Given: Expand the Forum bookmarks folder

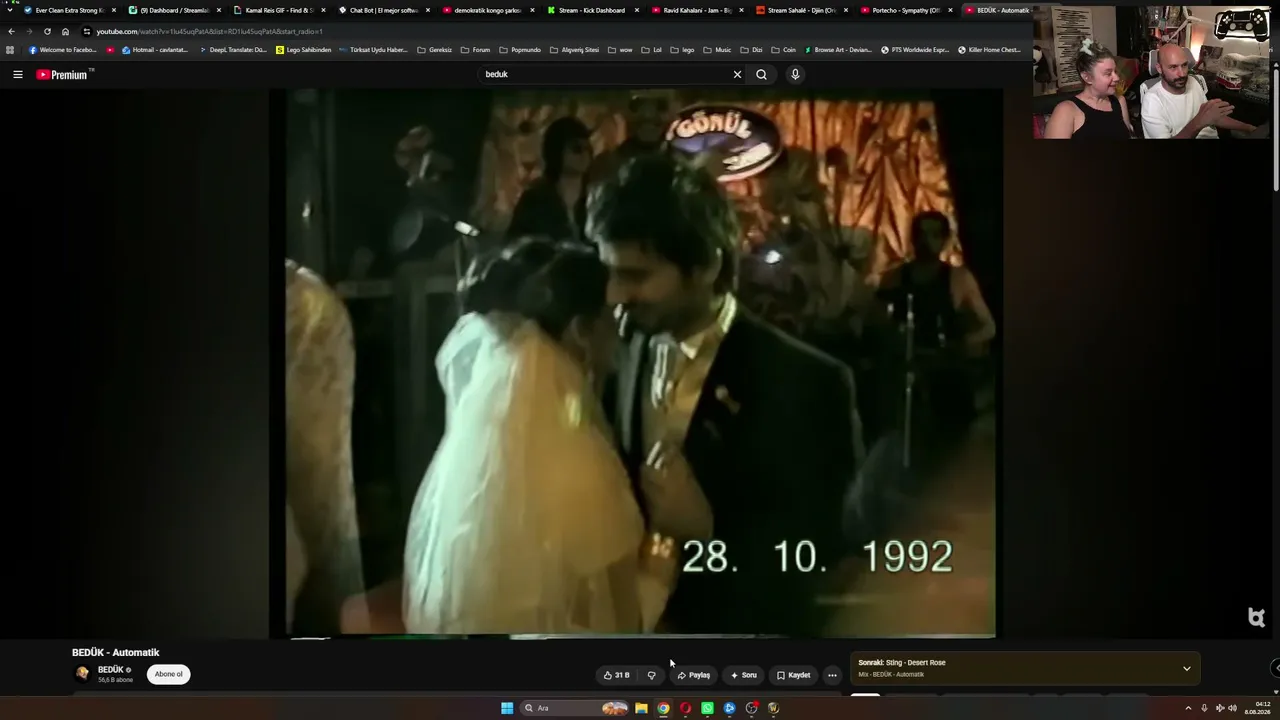Looking at the screenshot, I should (476, 50).
